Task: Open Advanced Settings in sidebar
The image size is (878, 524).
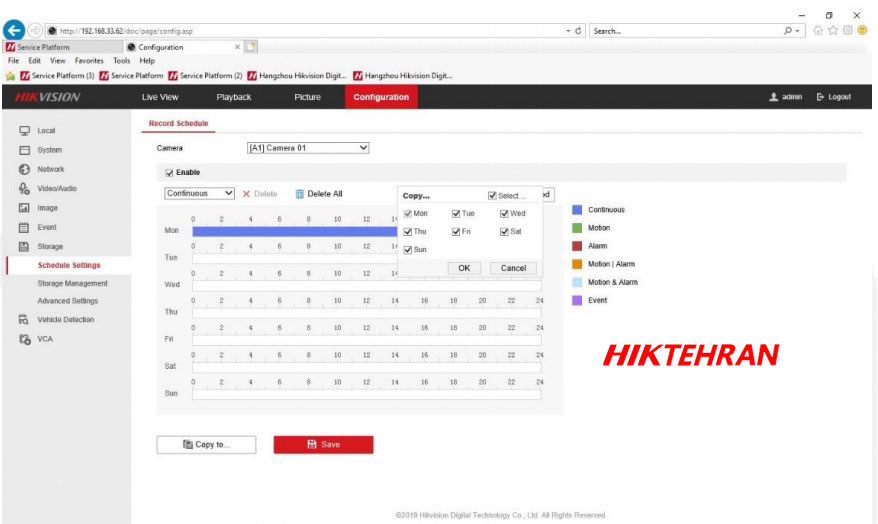Action: click(x=68, y=301)
